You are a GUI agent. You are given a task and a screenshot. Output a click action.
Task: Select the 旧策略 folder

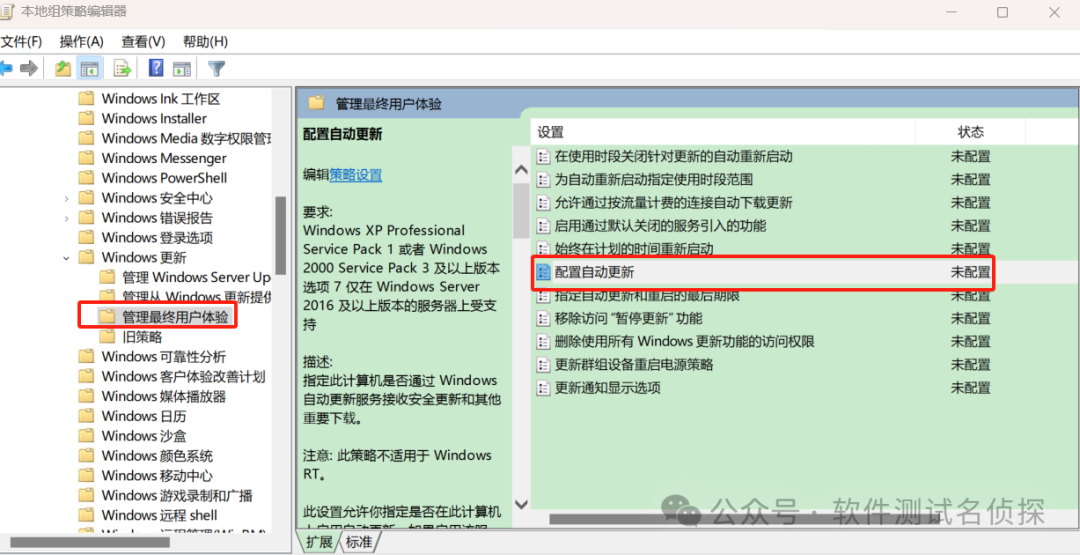(x=131, y=337)
